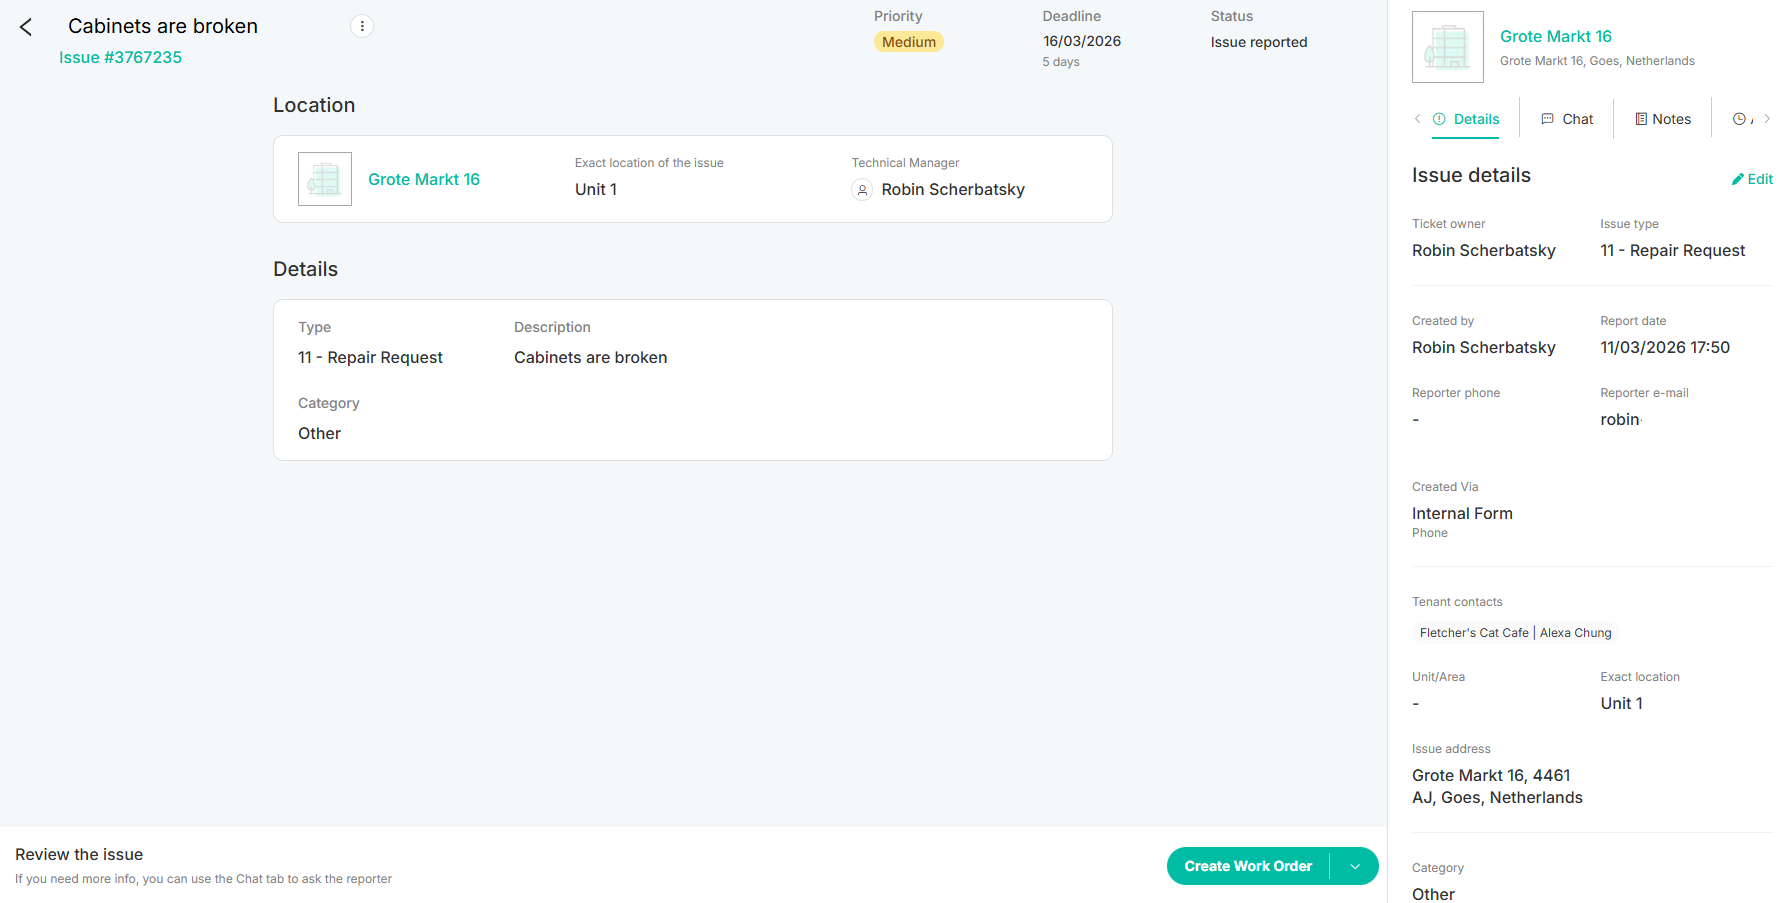The height and width of the screenshot is (903, 1790).
Task: Switch to the Notes tab
Action: coord(1662,119)
